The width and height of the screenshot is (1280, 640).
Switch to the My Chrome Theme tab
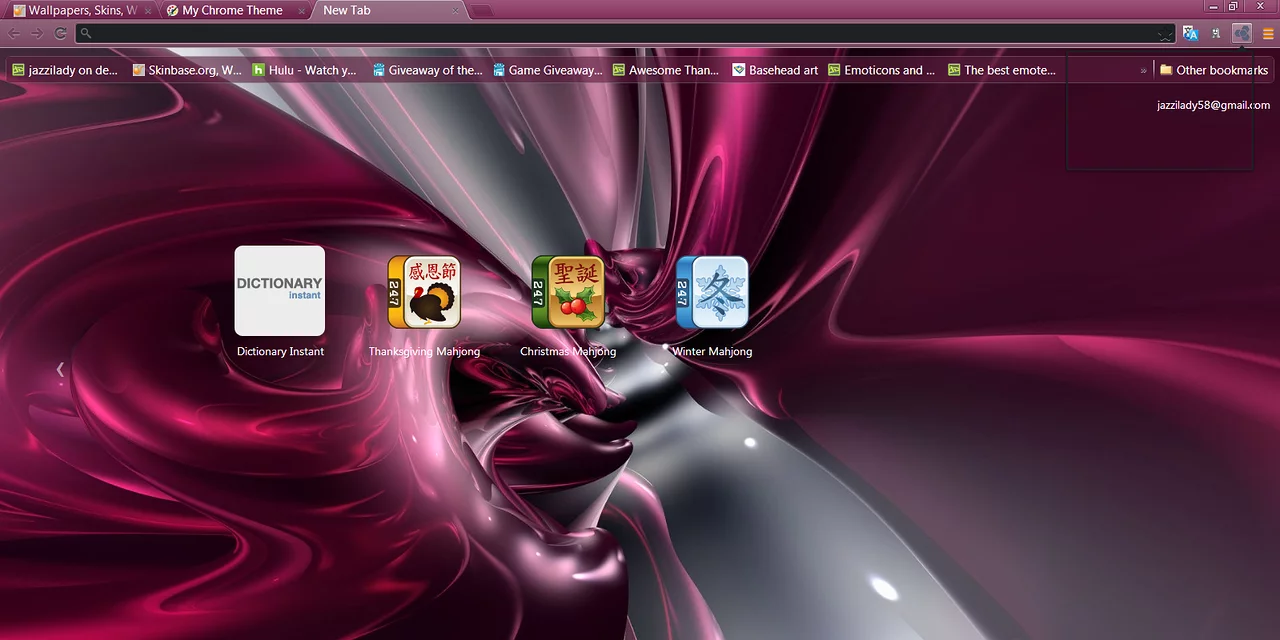click(x=232, y=10)
